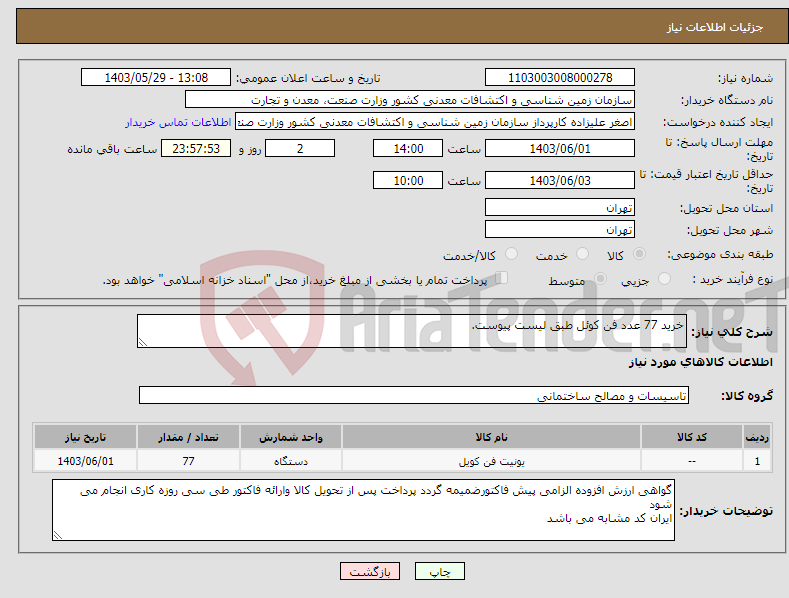Click the quantity cell 77

tap(188, 461)
